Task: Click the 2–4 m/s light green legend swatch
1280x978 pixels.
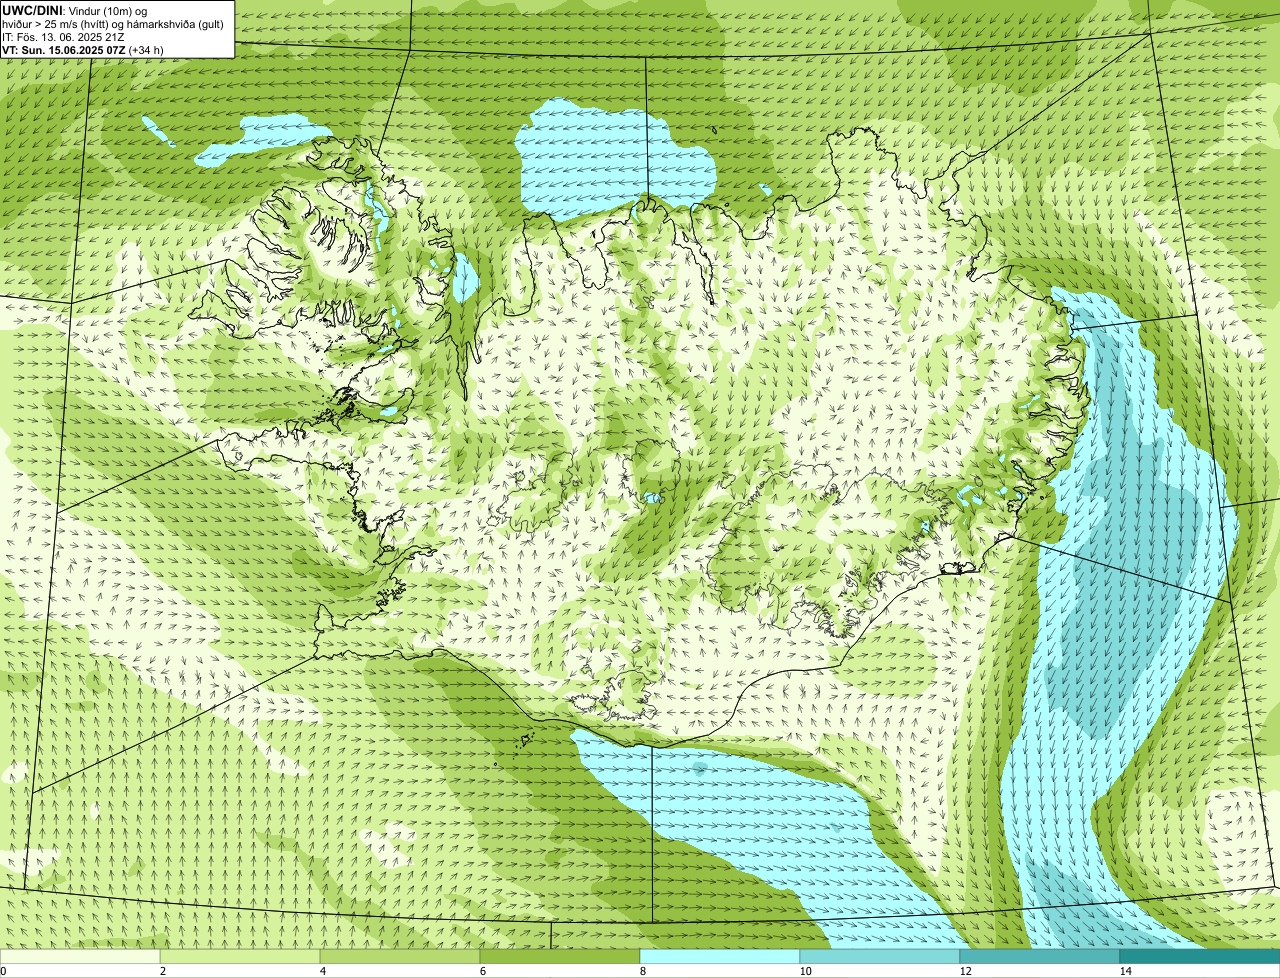Action: pyautogui.click(x=240, y=956)
